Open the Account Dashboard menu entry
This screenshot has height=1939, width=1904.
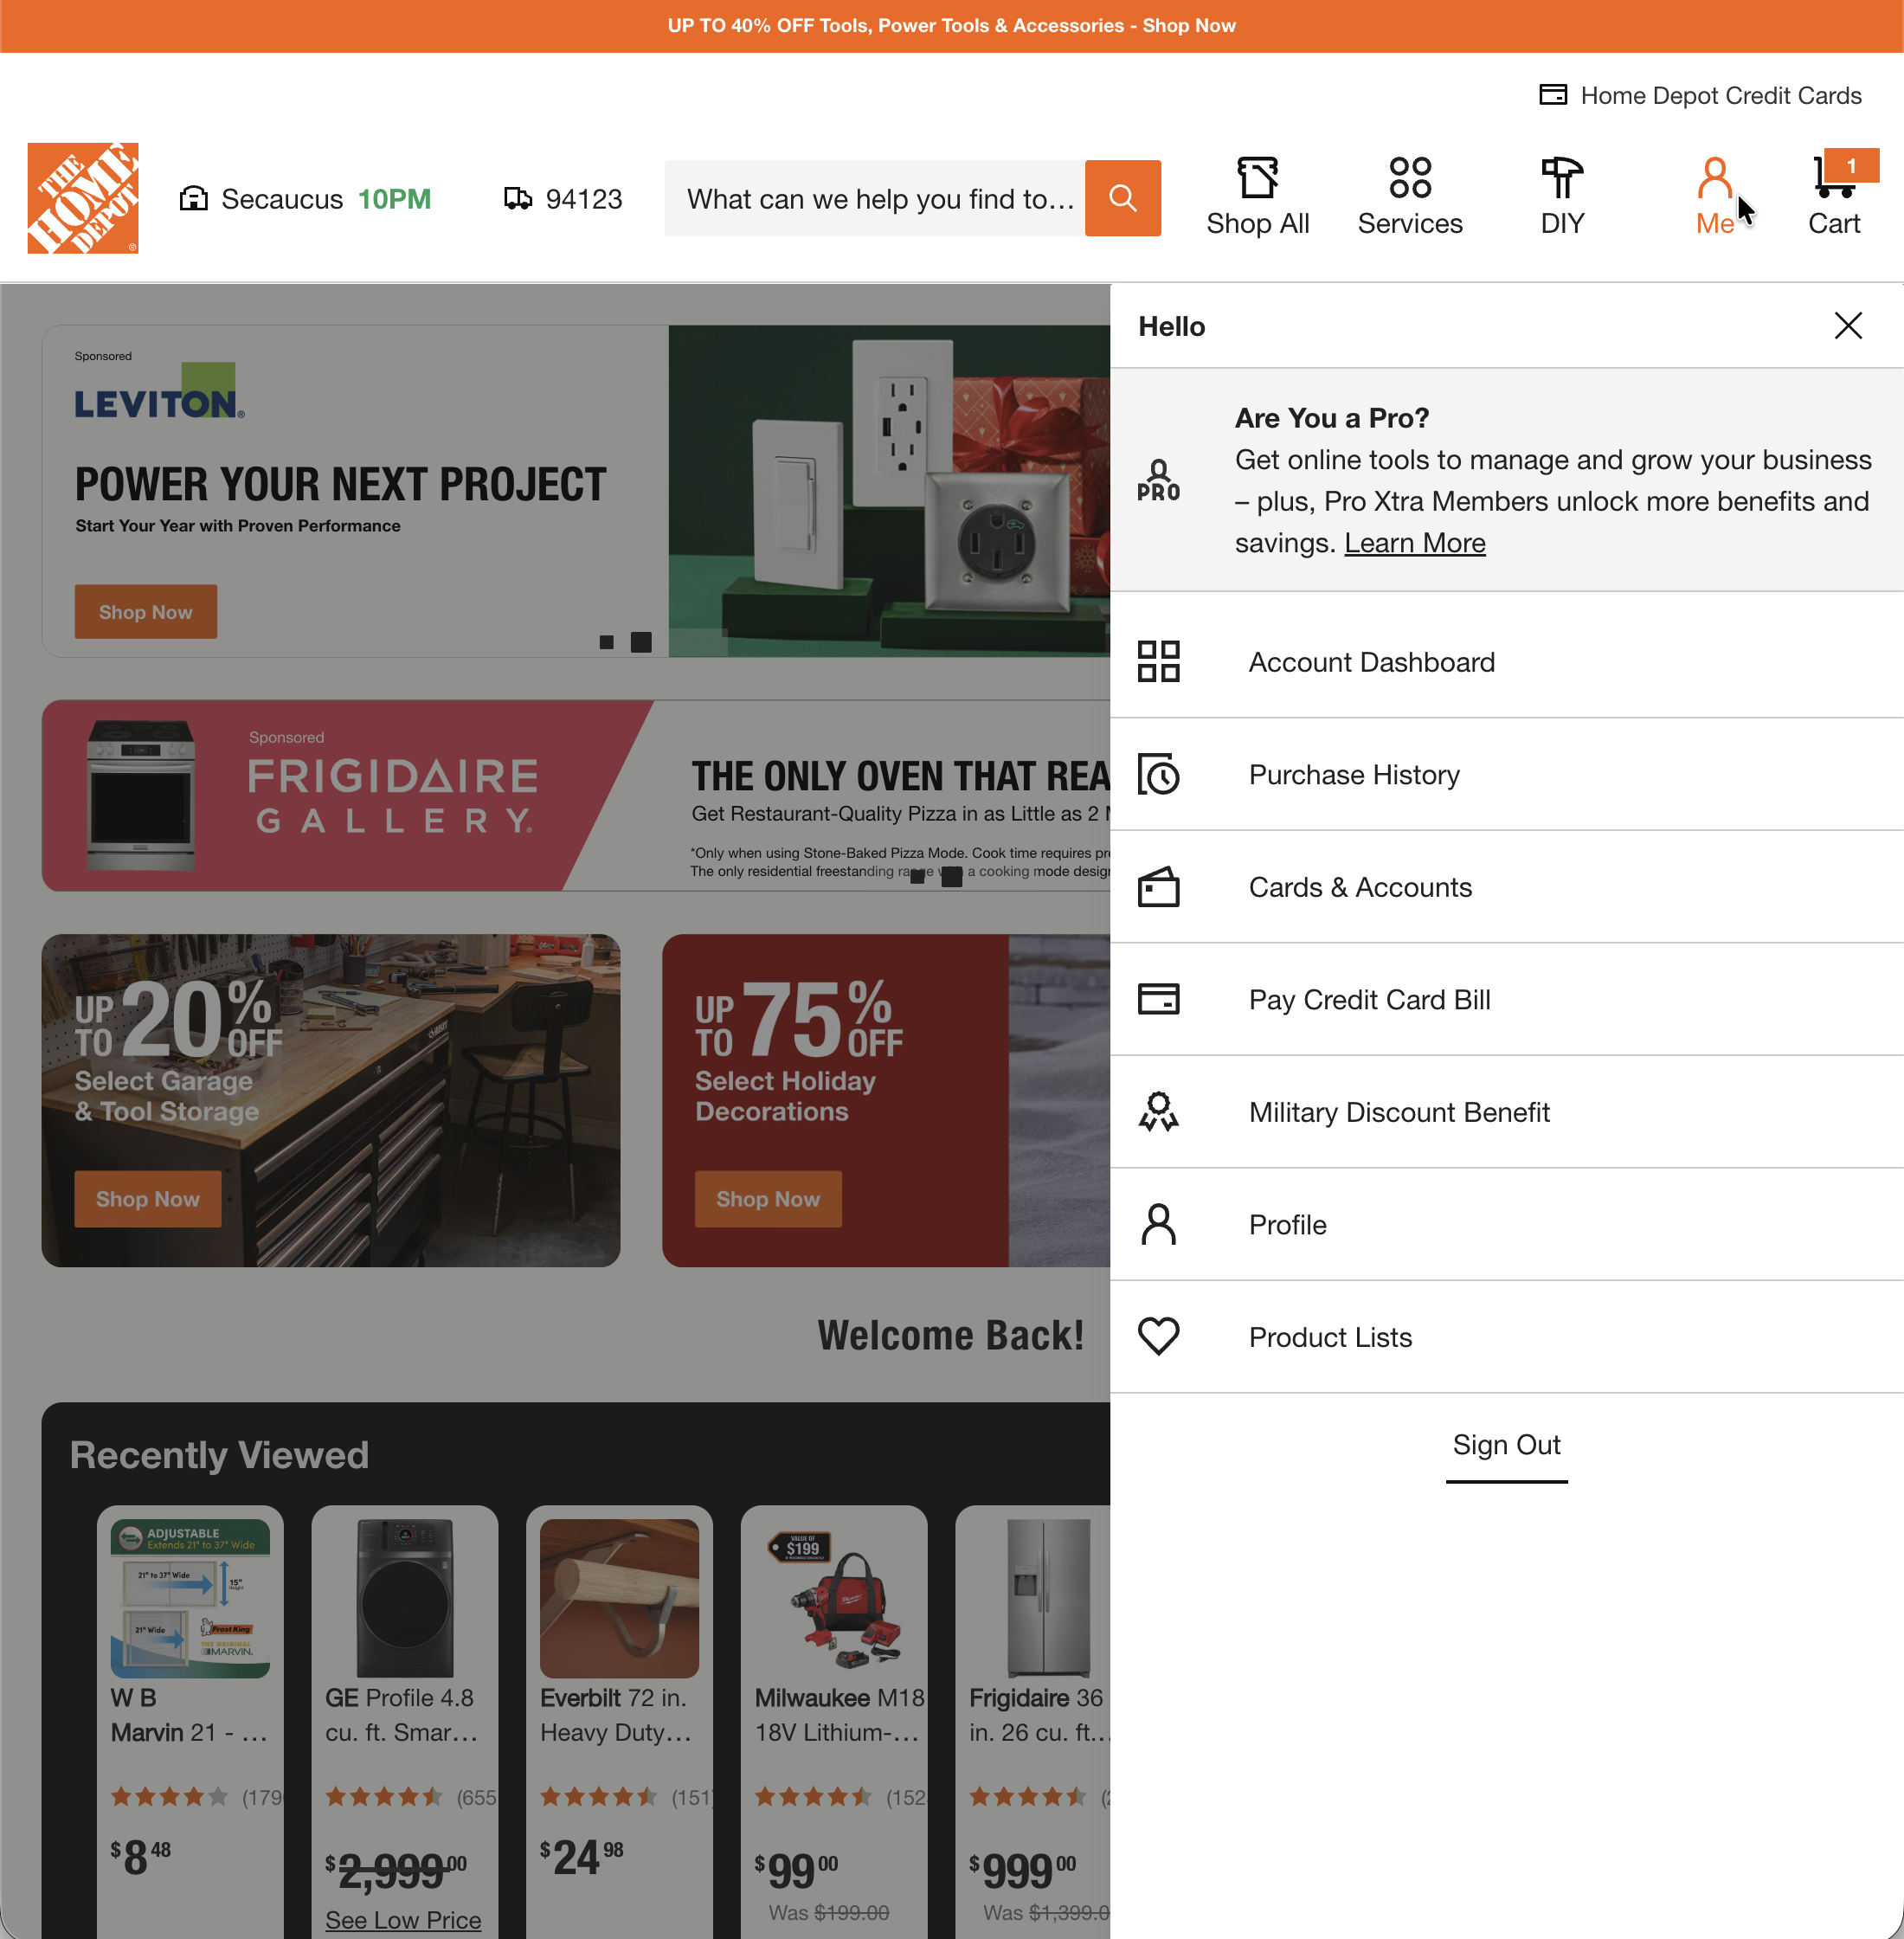(x=1371, y=661)
